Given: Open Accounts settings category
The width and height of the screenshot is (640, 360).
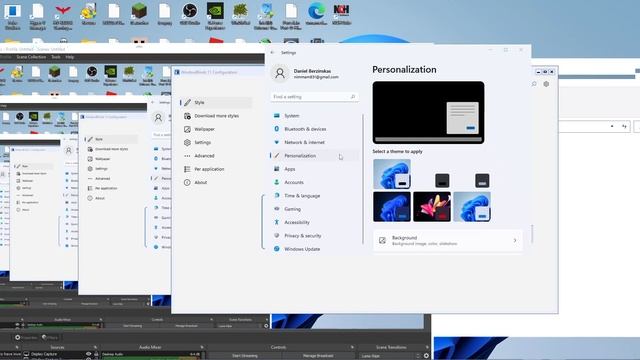Looking at the screenshot, I should 314,182.
